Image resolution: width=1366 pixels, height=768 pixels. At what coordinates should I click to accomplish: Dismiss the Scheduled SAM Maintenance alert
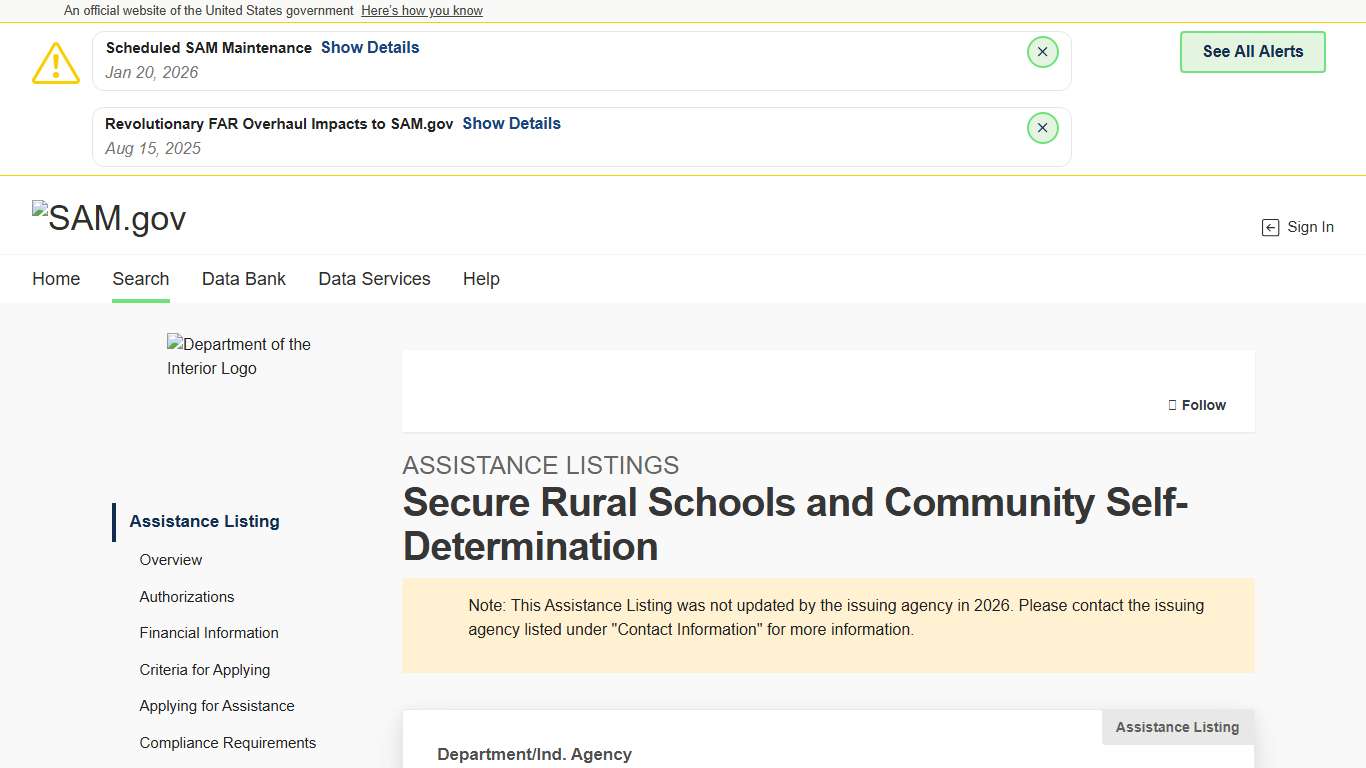coord(1042,52)
